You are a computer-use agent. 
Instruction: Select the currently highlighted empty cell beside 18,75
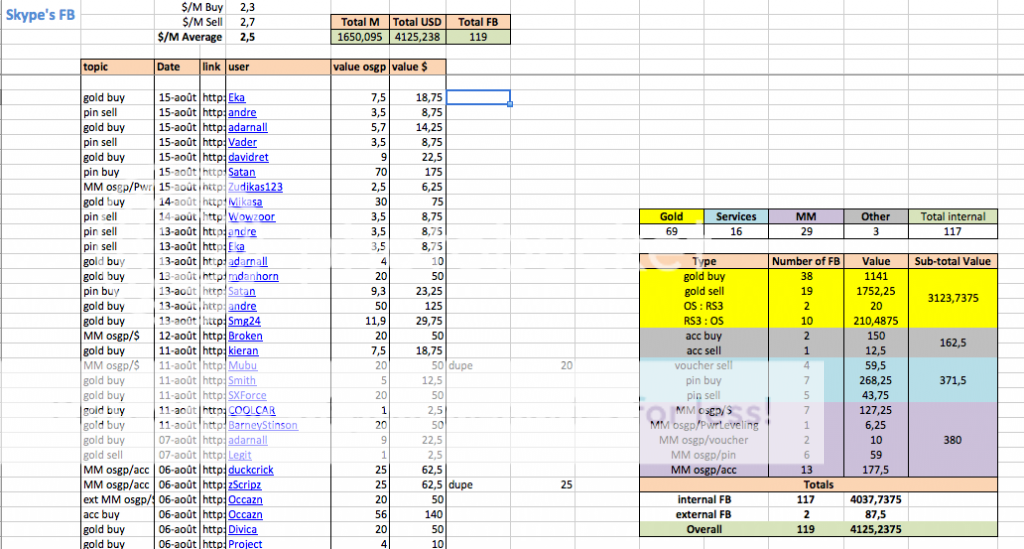[x=478, y=97]
